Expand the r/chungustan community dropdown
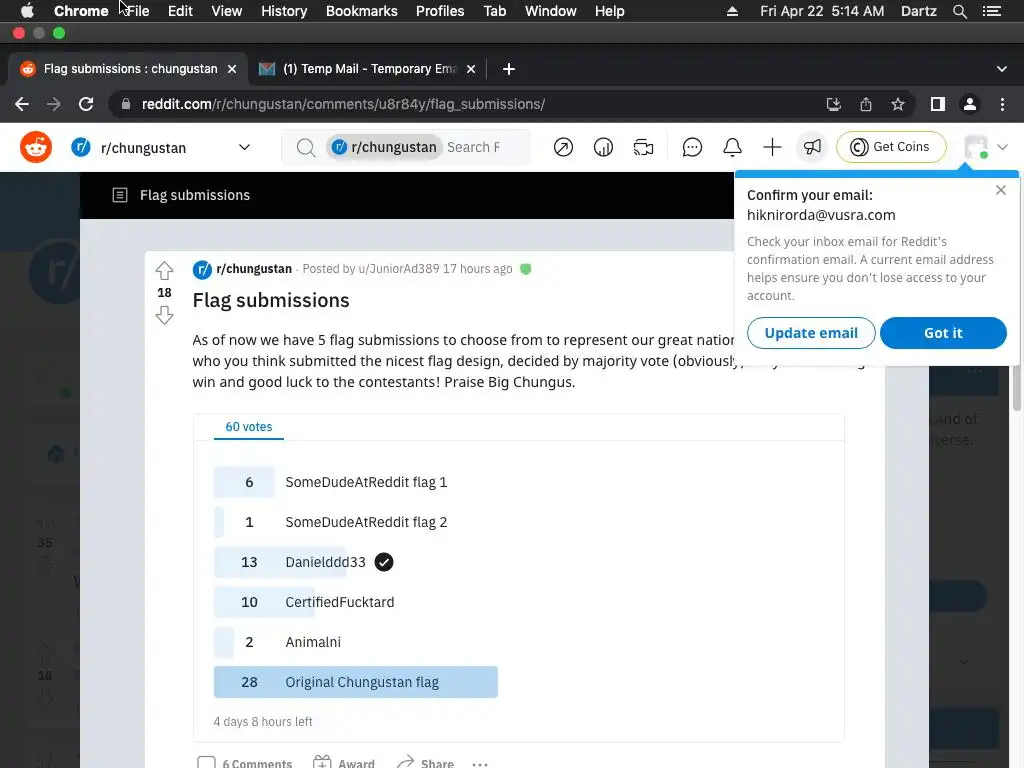This screenshot has width=1024, height=768. point(244,148)
